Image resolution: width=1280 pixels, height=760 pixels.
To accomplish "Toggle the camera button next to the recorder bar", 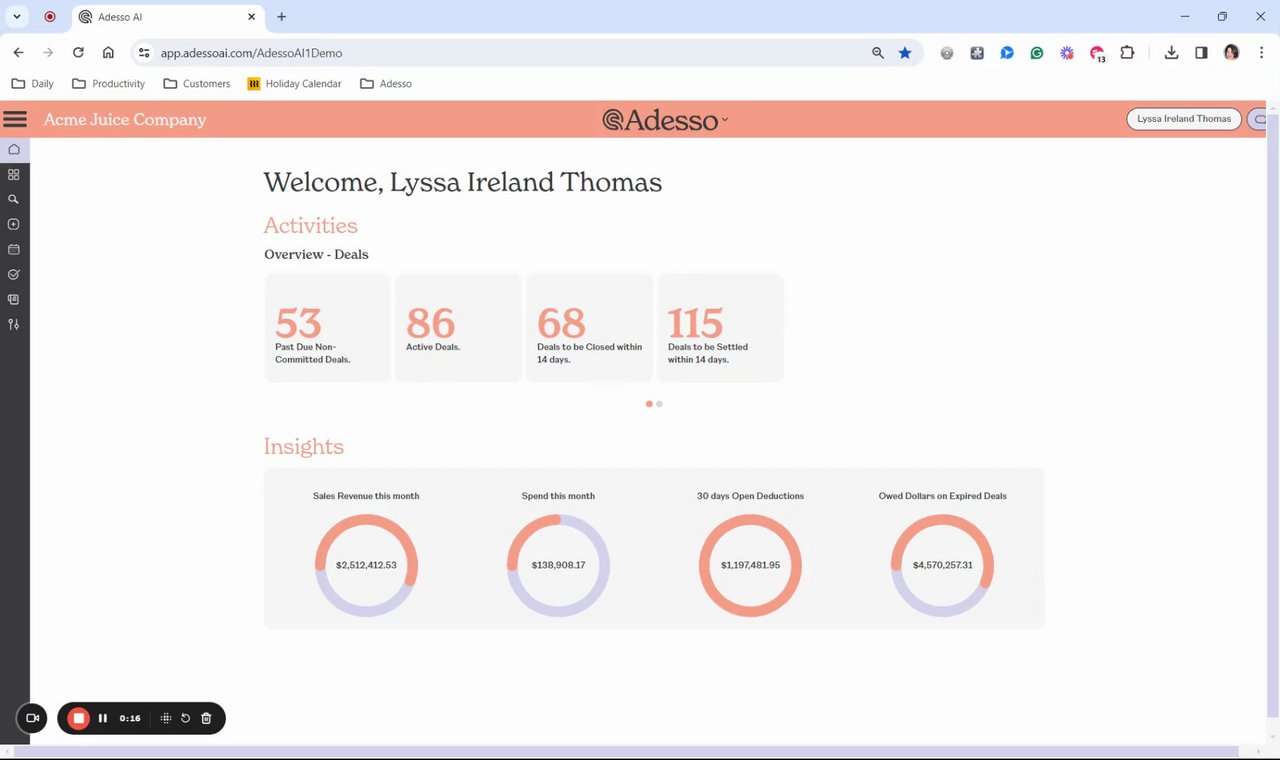I will point(32,718).
